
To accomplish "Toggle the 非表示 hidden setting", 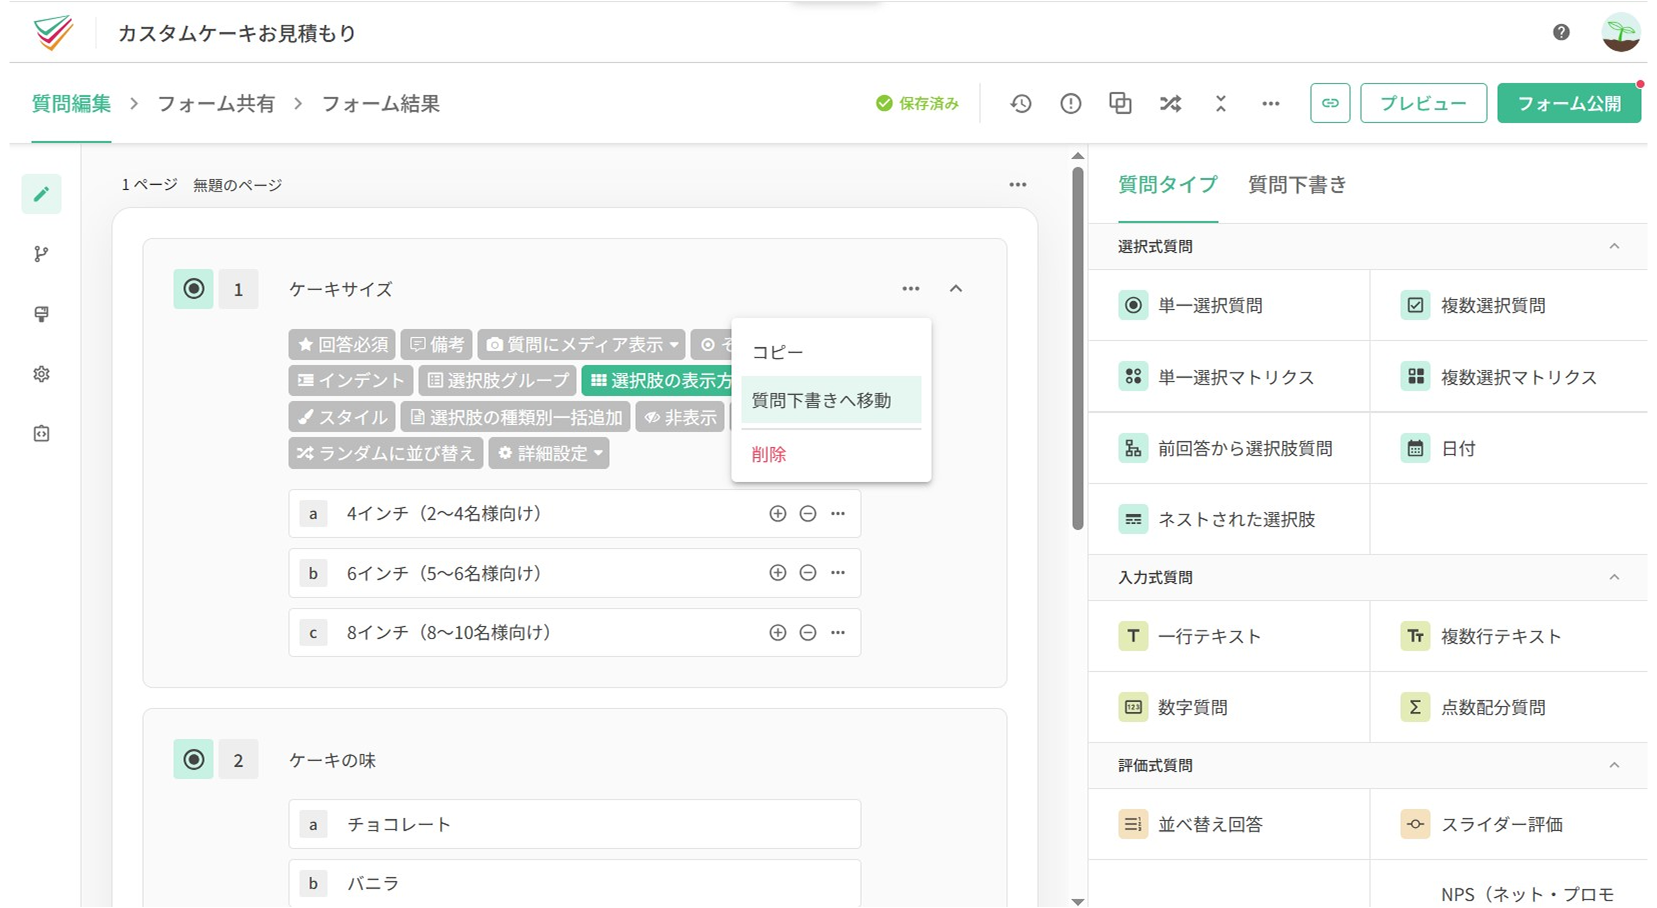I will (x=681, y=417).
